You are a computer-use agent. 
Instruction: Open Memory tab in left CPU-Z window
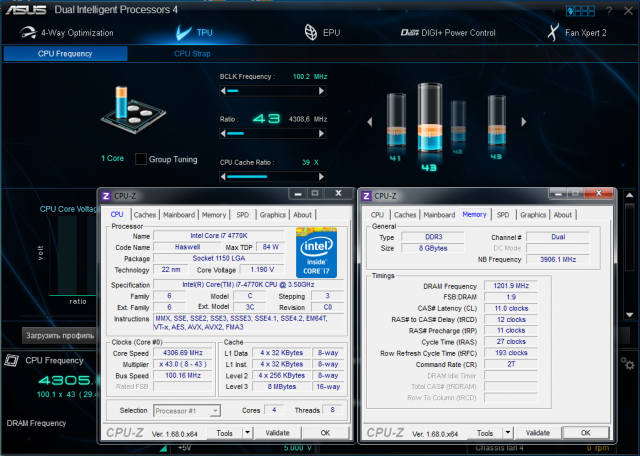coord(213,215)
